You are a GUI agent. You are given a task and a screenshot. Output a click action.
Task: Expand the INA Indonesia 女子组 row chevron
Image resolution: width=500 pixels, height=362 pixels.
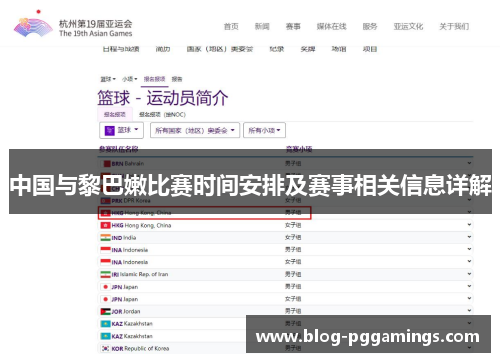point(469,261)
